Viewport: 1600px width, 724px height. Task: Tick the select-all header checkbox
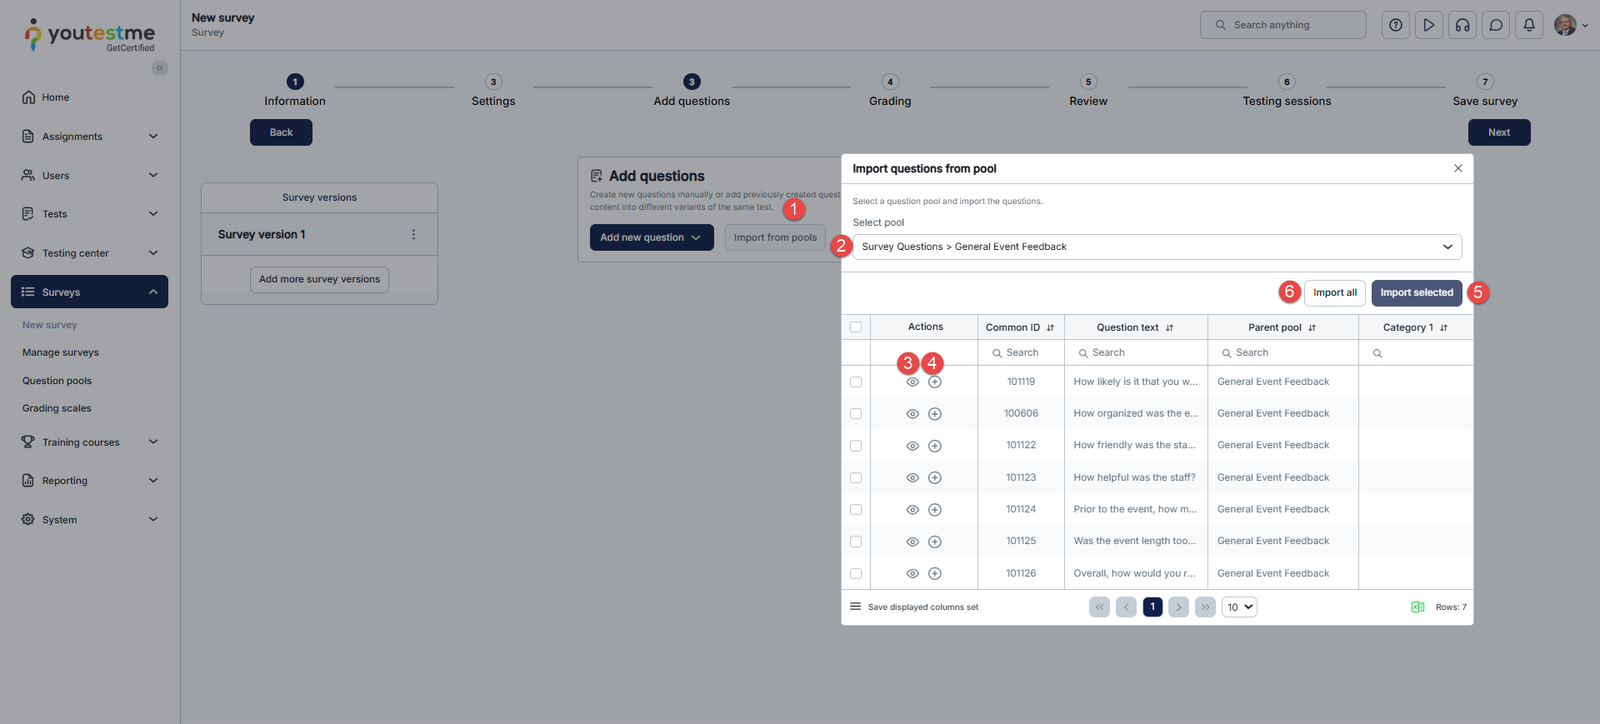click(x=856, y=327)
